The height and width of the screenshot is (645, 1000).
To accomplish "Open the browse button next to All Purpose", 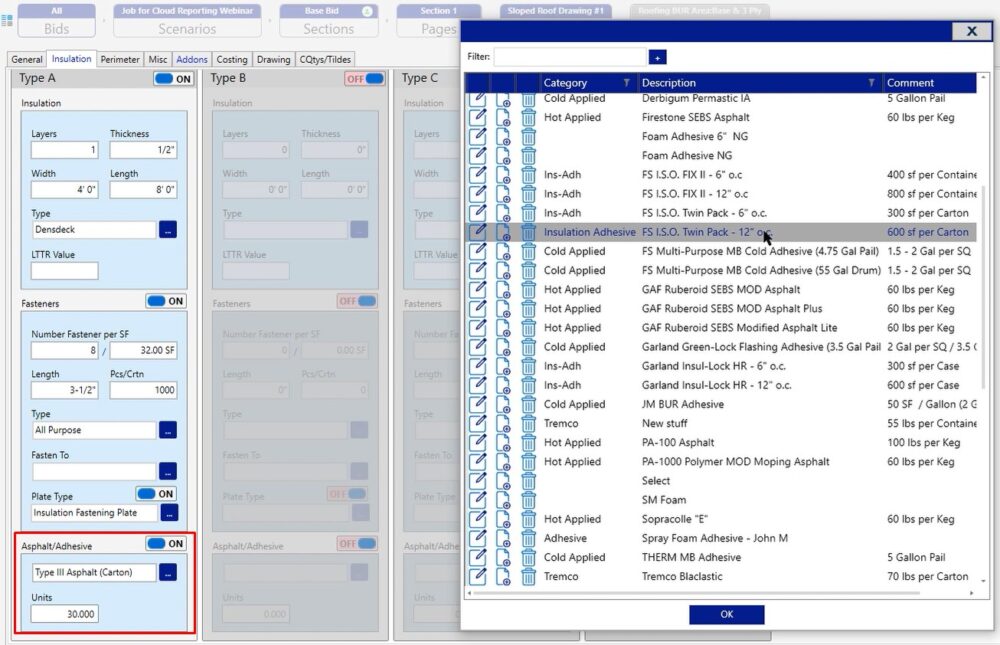I will coord(167,430).
